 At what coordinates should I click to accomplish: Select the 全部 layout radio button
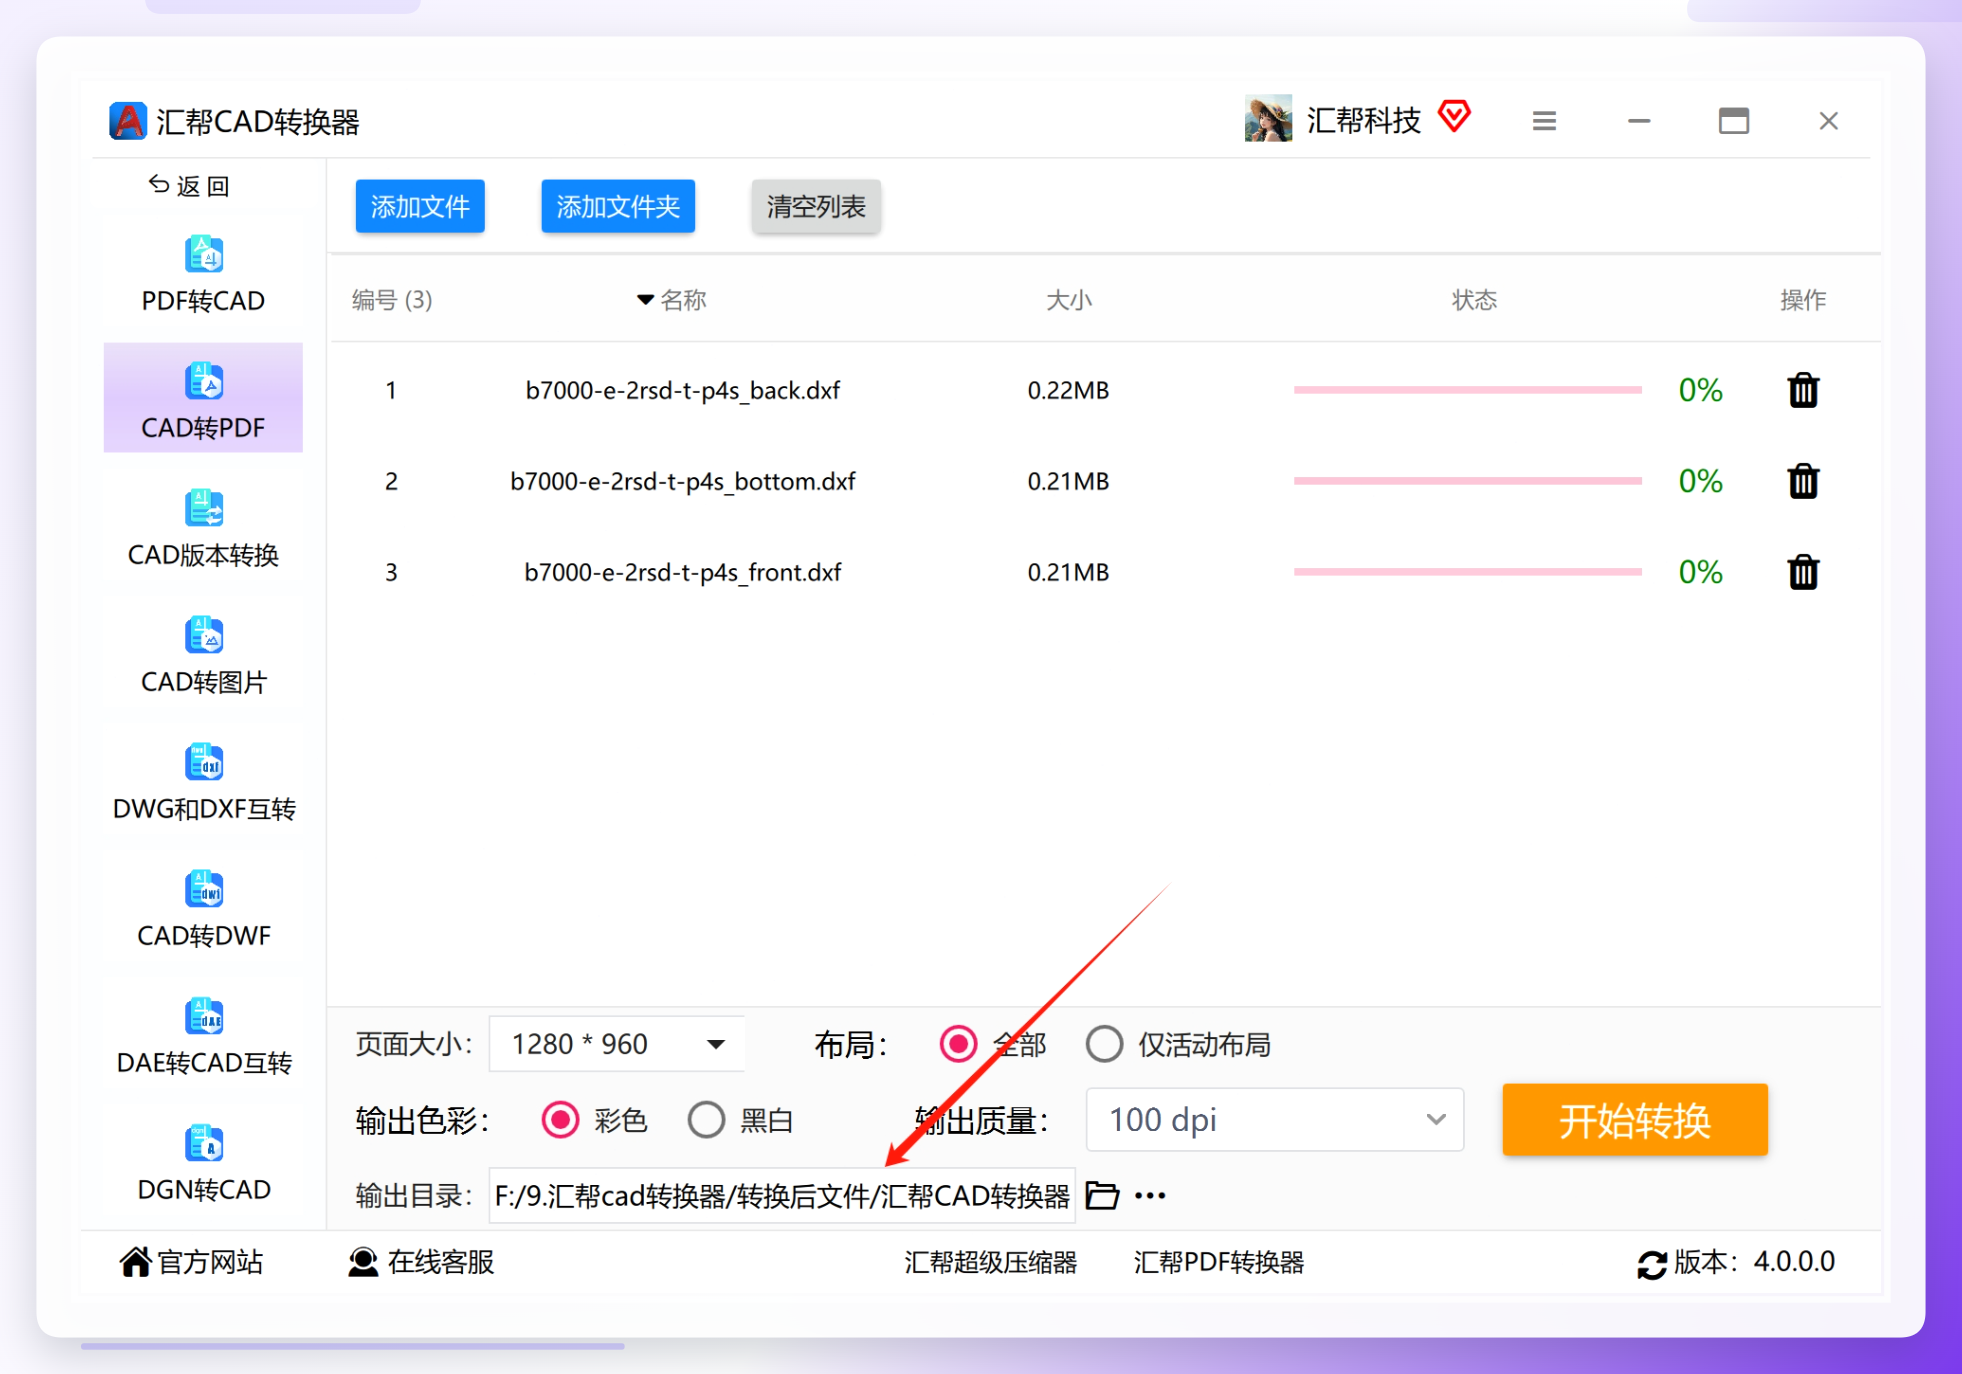click(958, 1044)
